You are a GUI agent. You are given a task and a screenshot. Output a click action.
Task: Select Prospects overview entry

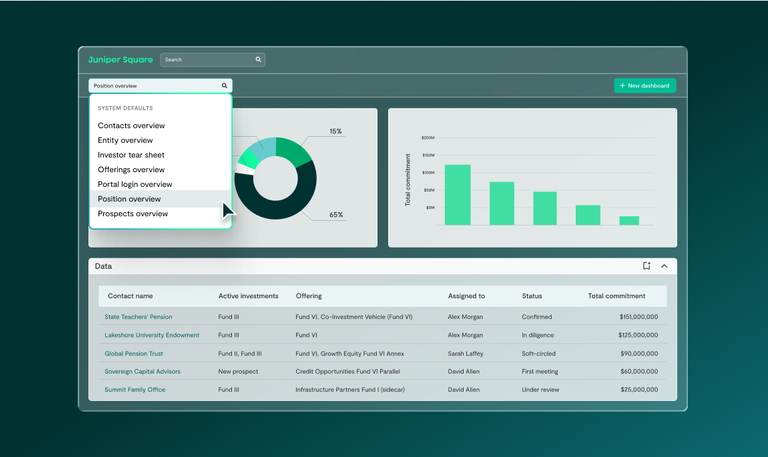[x=133, y=213]
